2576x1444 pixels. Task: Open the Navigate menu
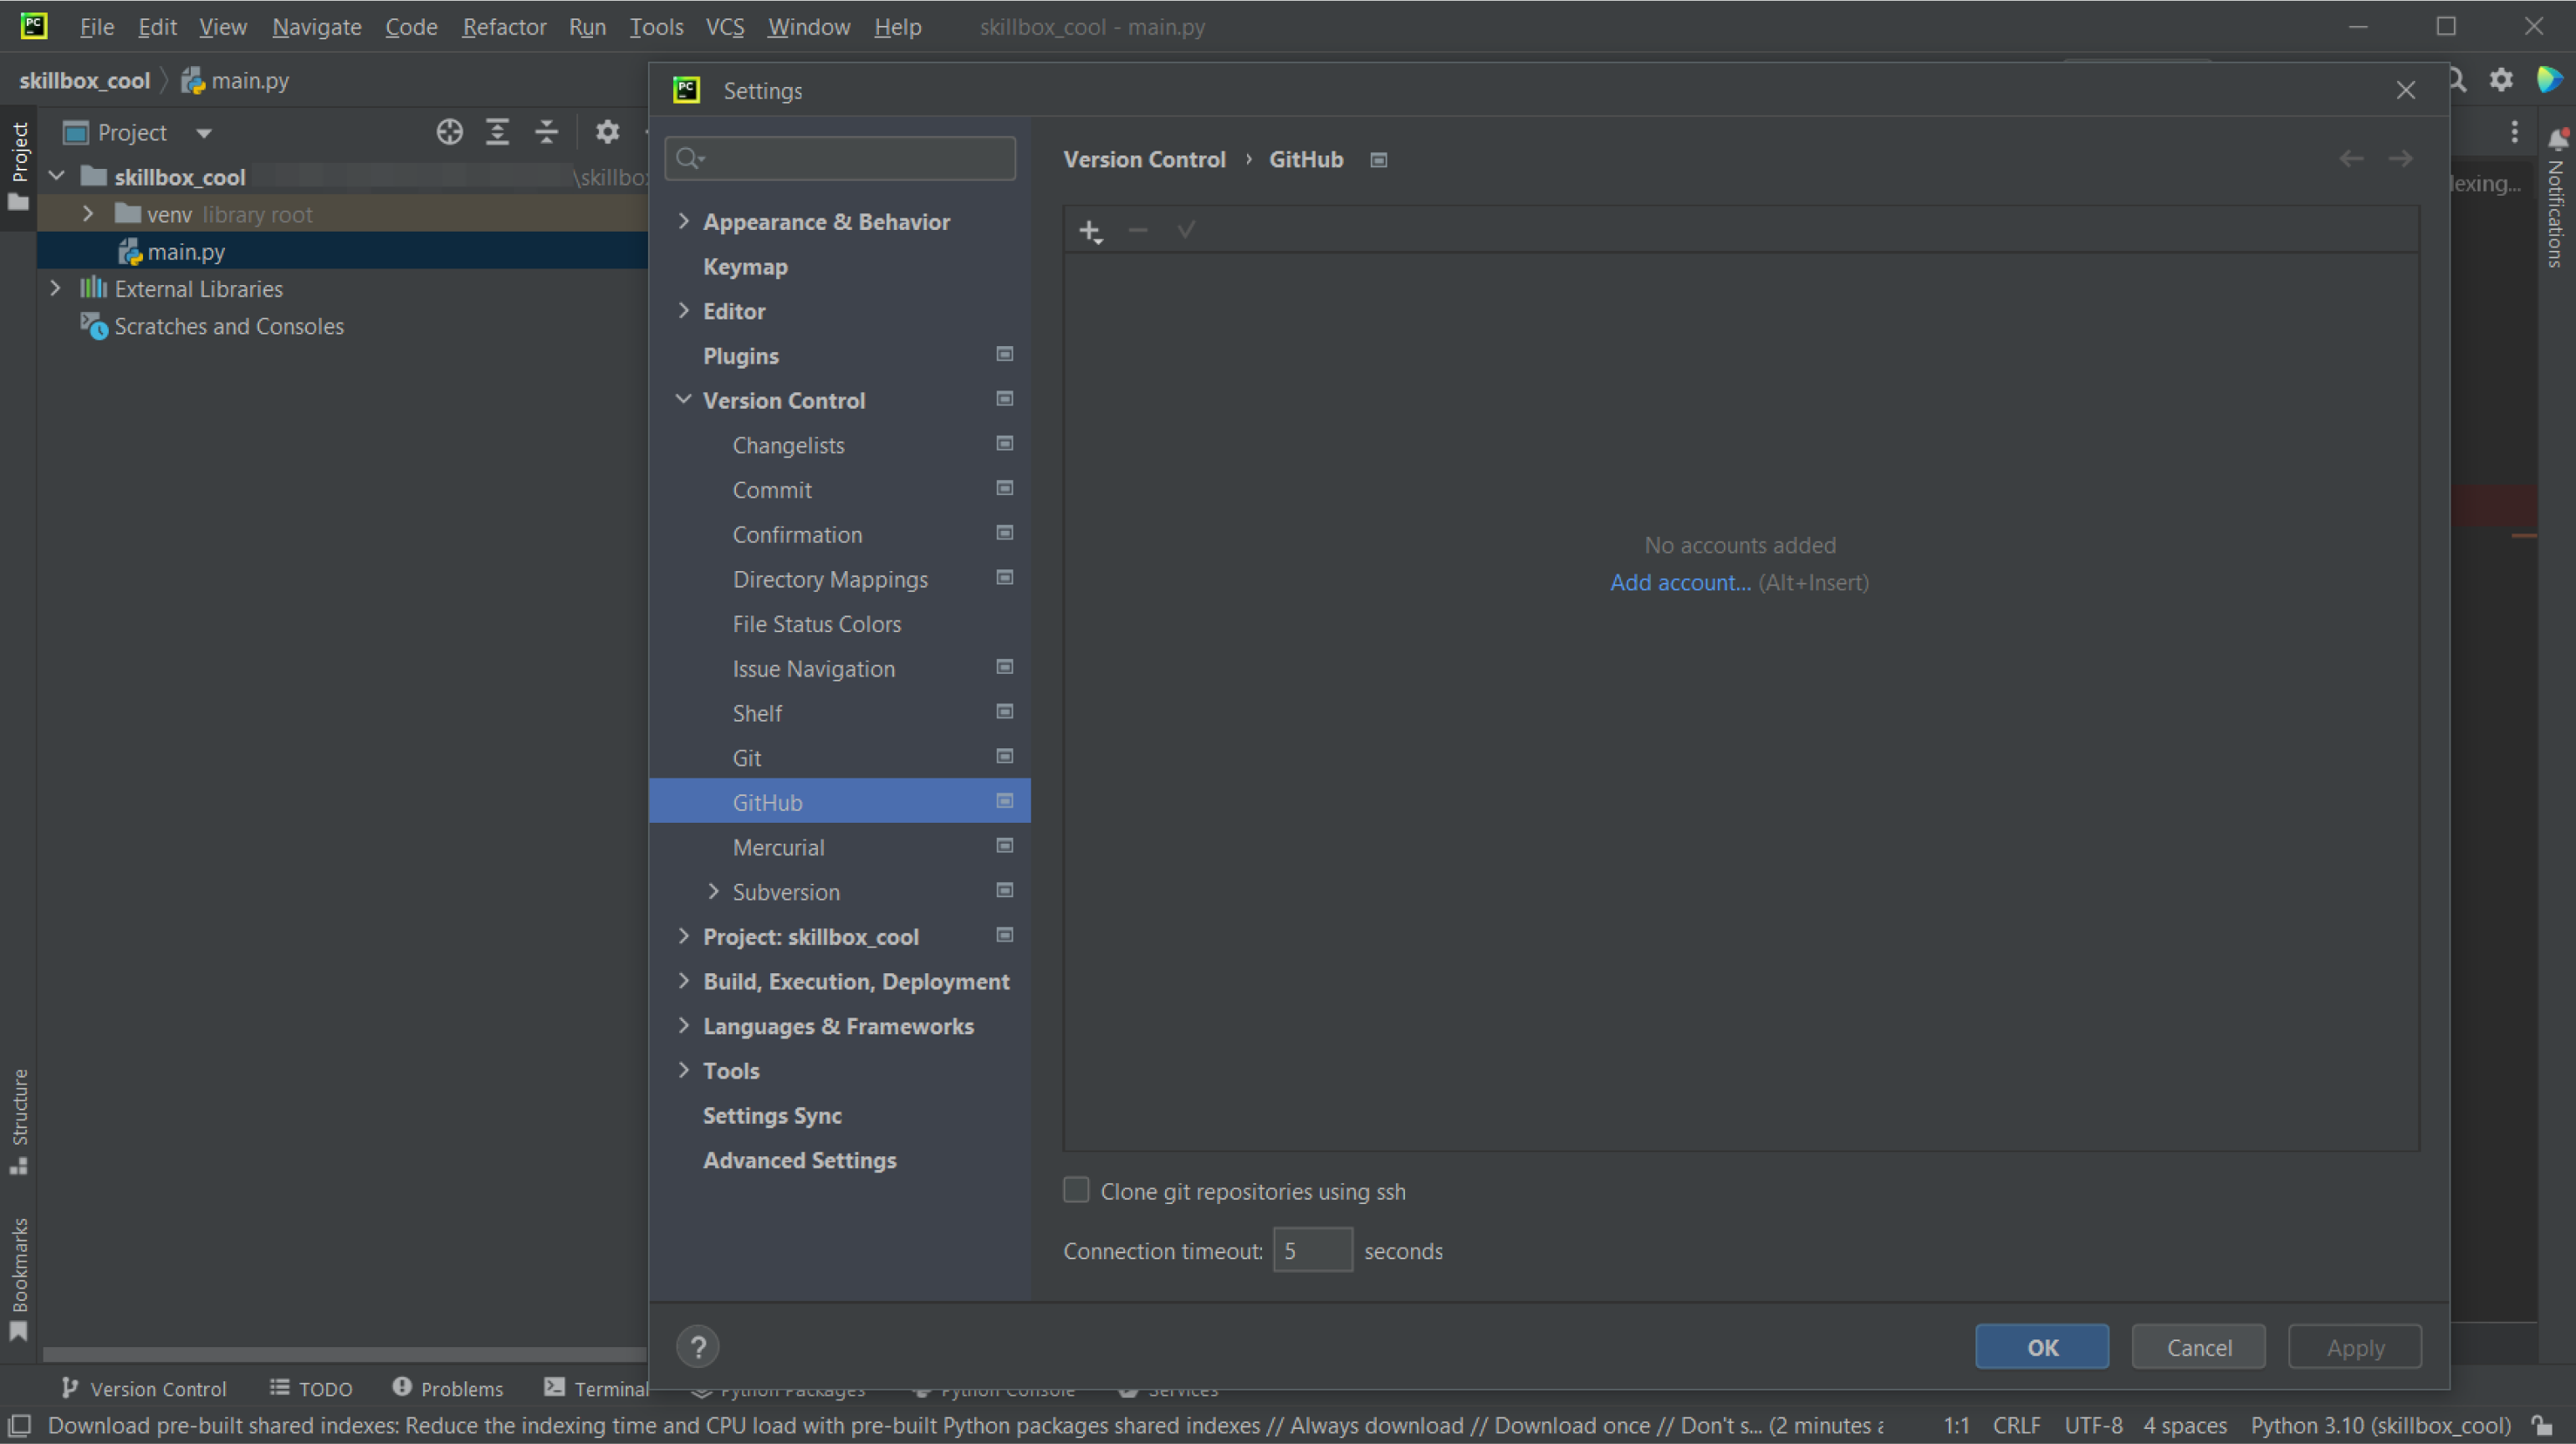pos(317,27)
